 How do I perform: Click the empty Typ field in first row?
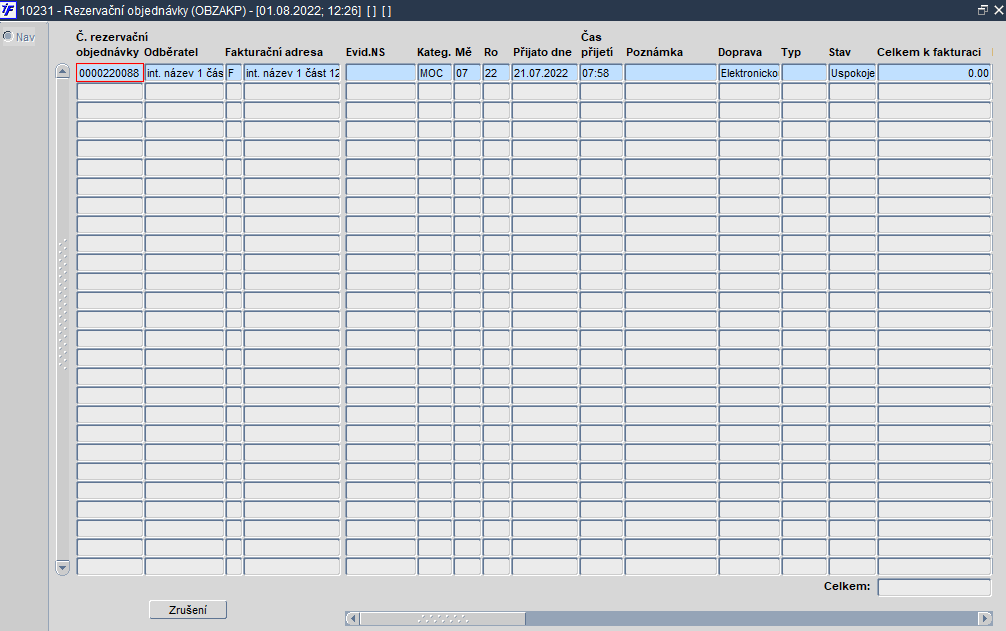click(x=805, y=73)
